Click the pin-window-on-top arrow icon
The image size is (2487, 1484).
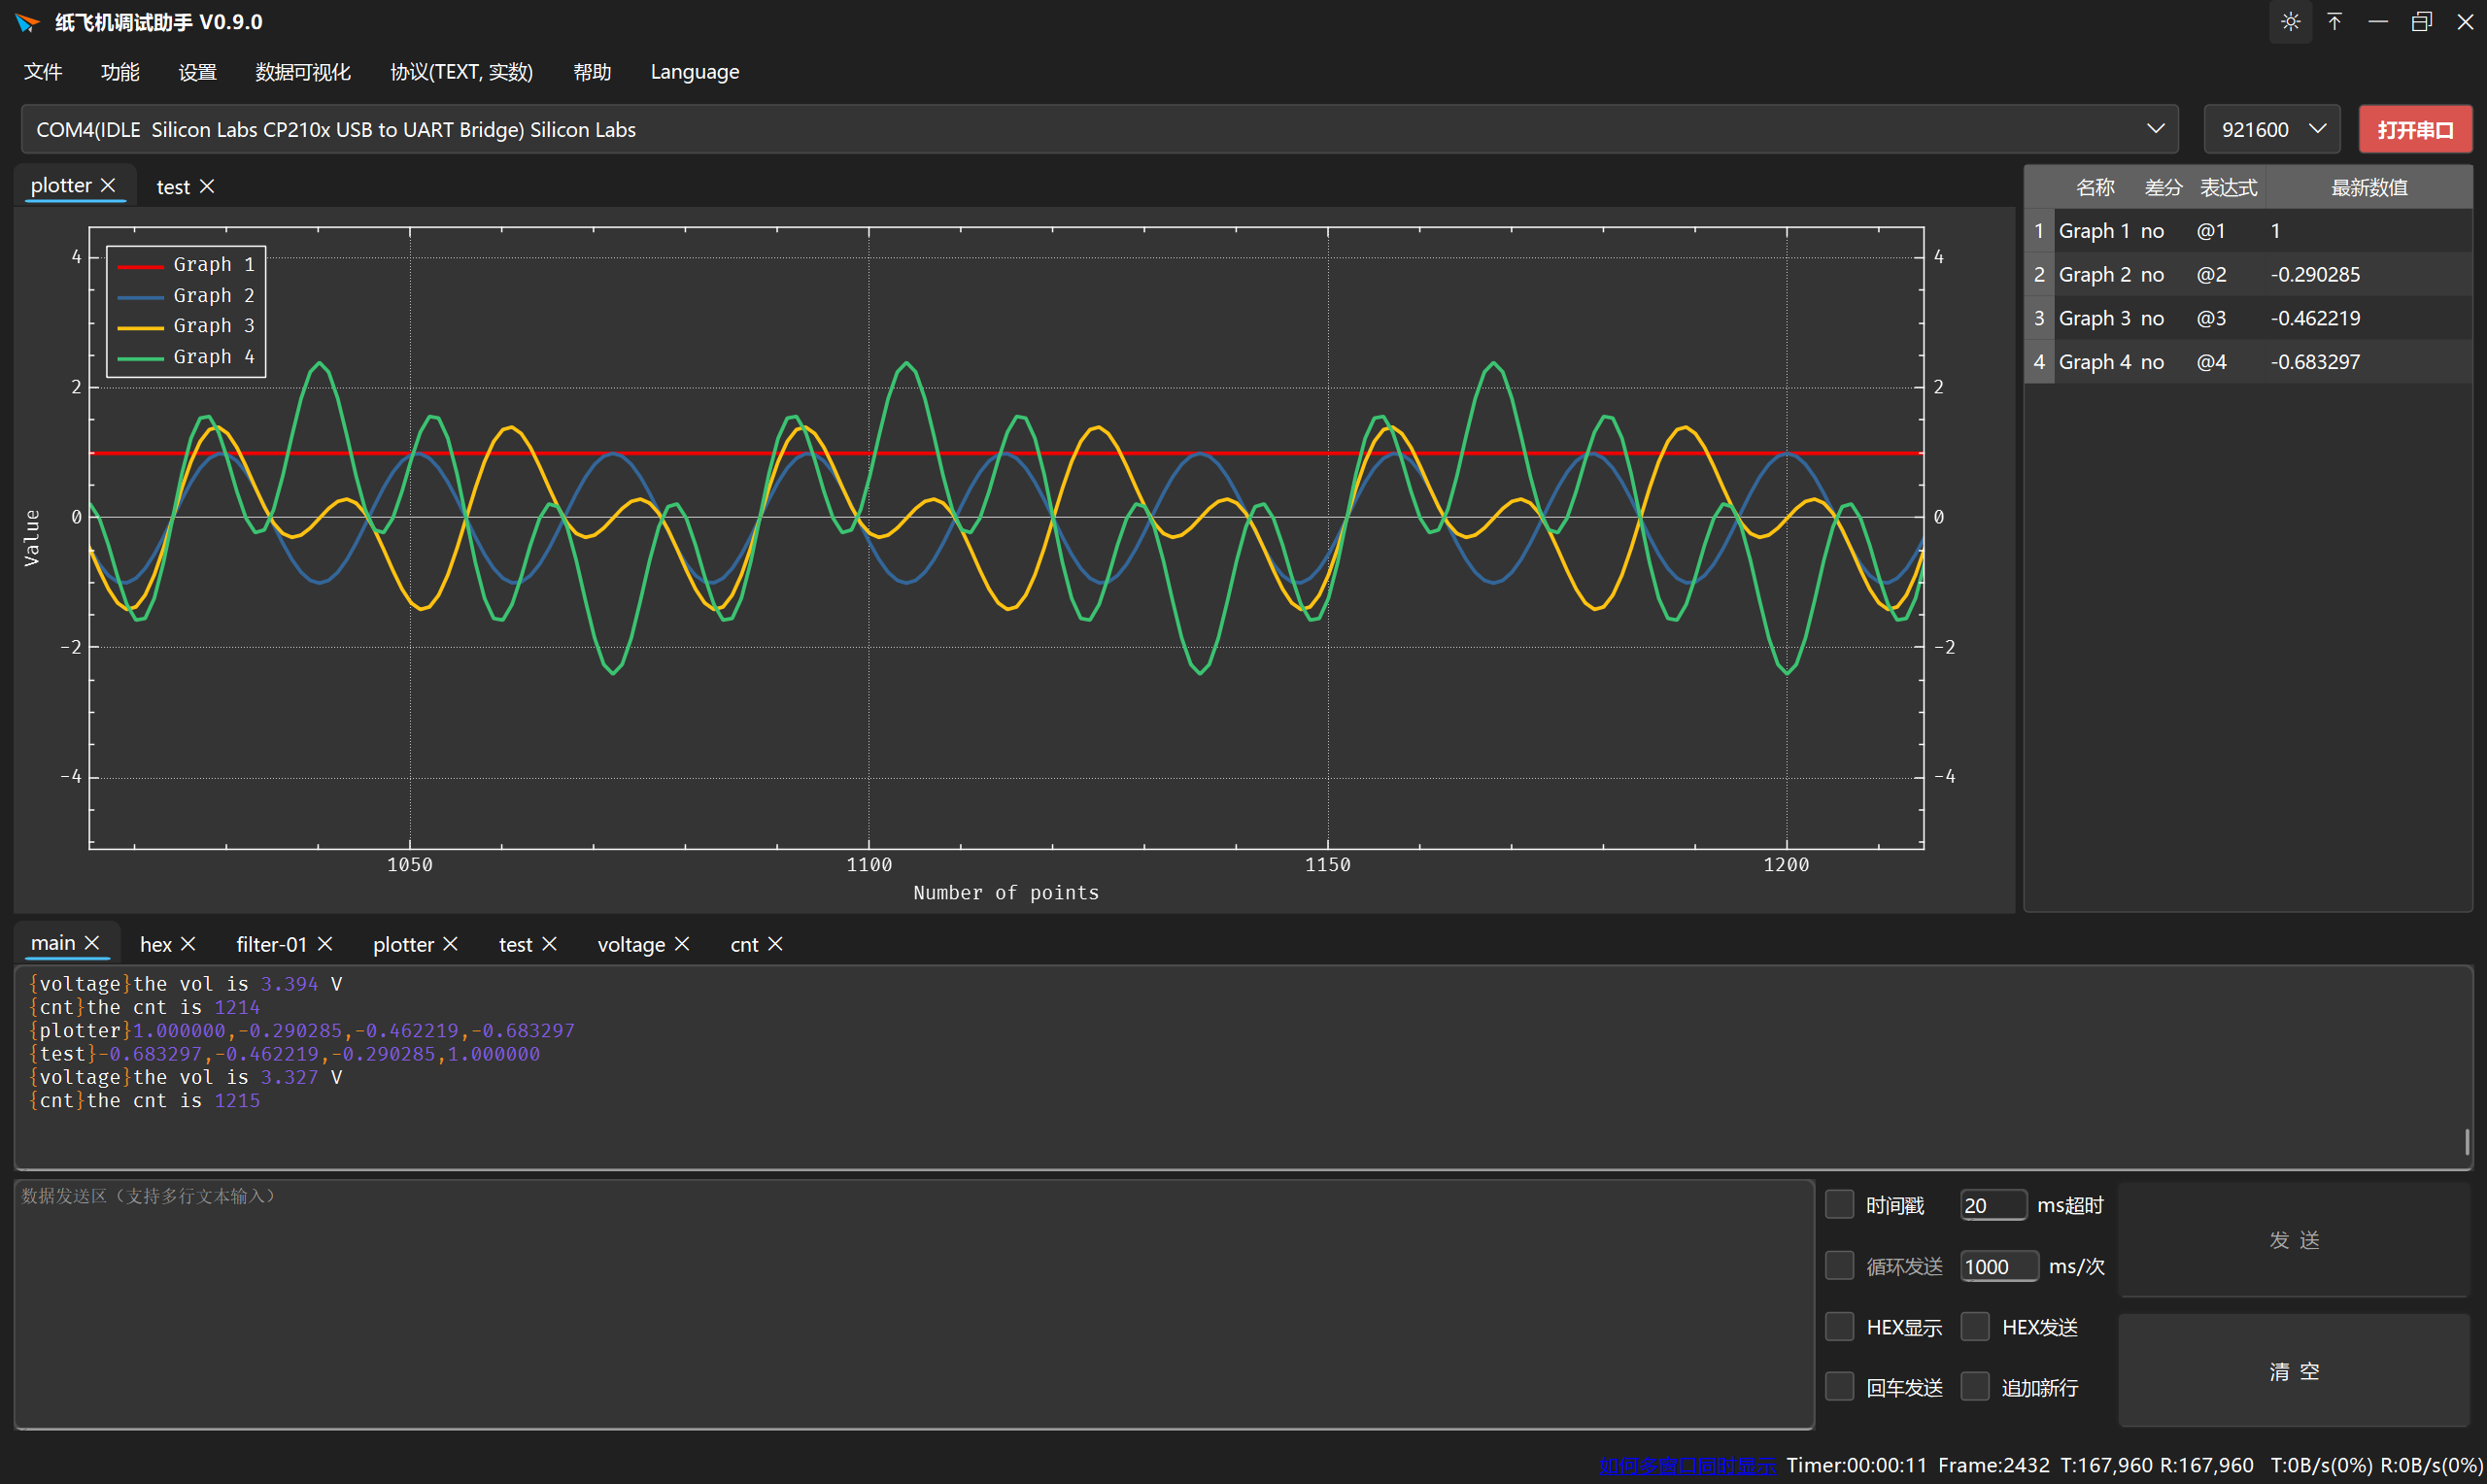2334,21
